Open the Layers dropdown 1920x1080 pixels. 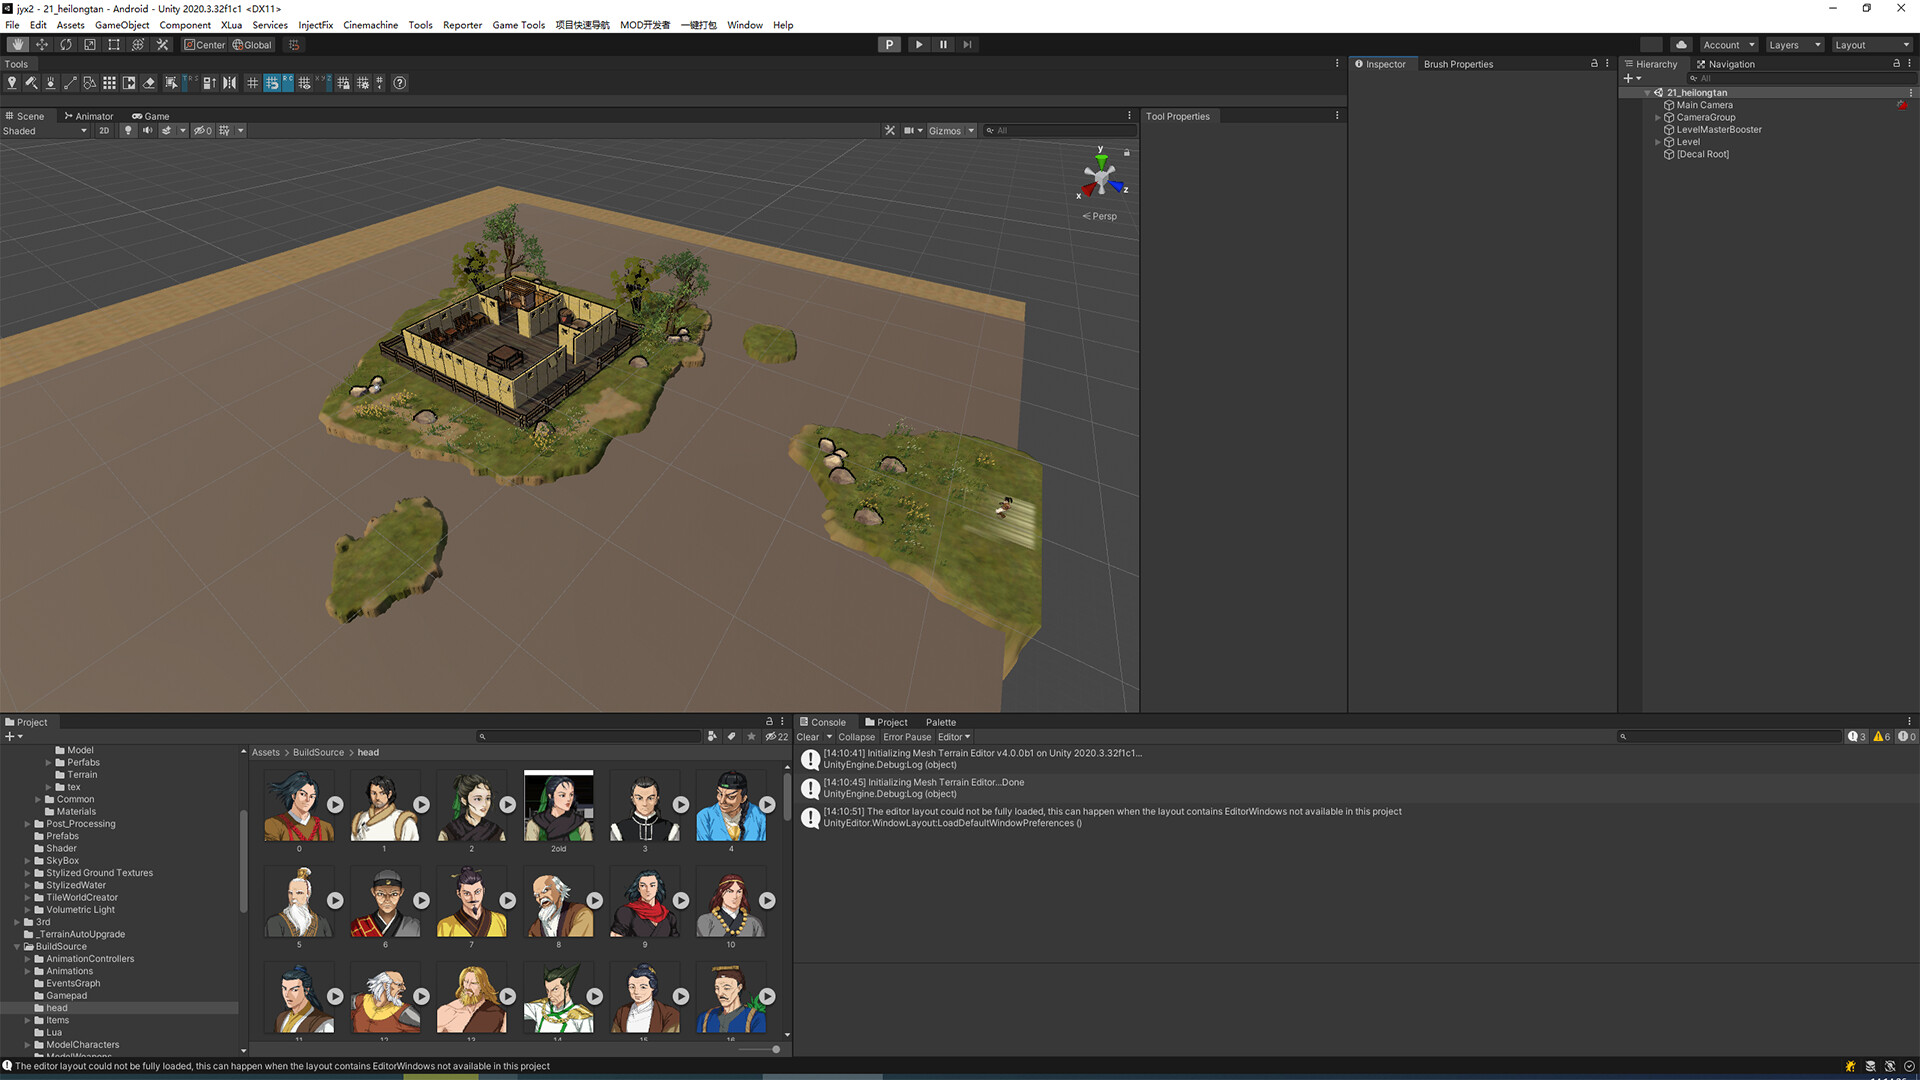(1794, 44)
